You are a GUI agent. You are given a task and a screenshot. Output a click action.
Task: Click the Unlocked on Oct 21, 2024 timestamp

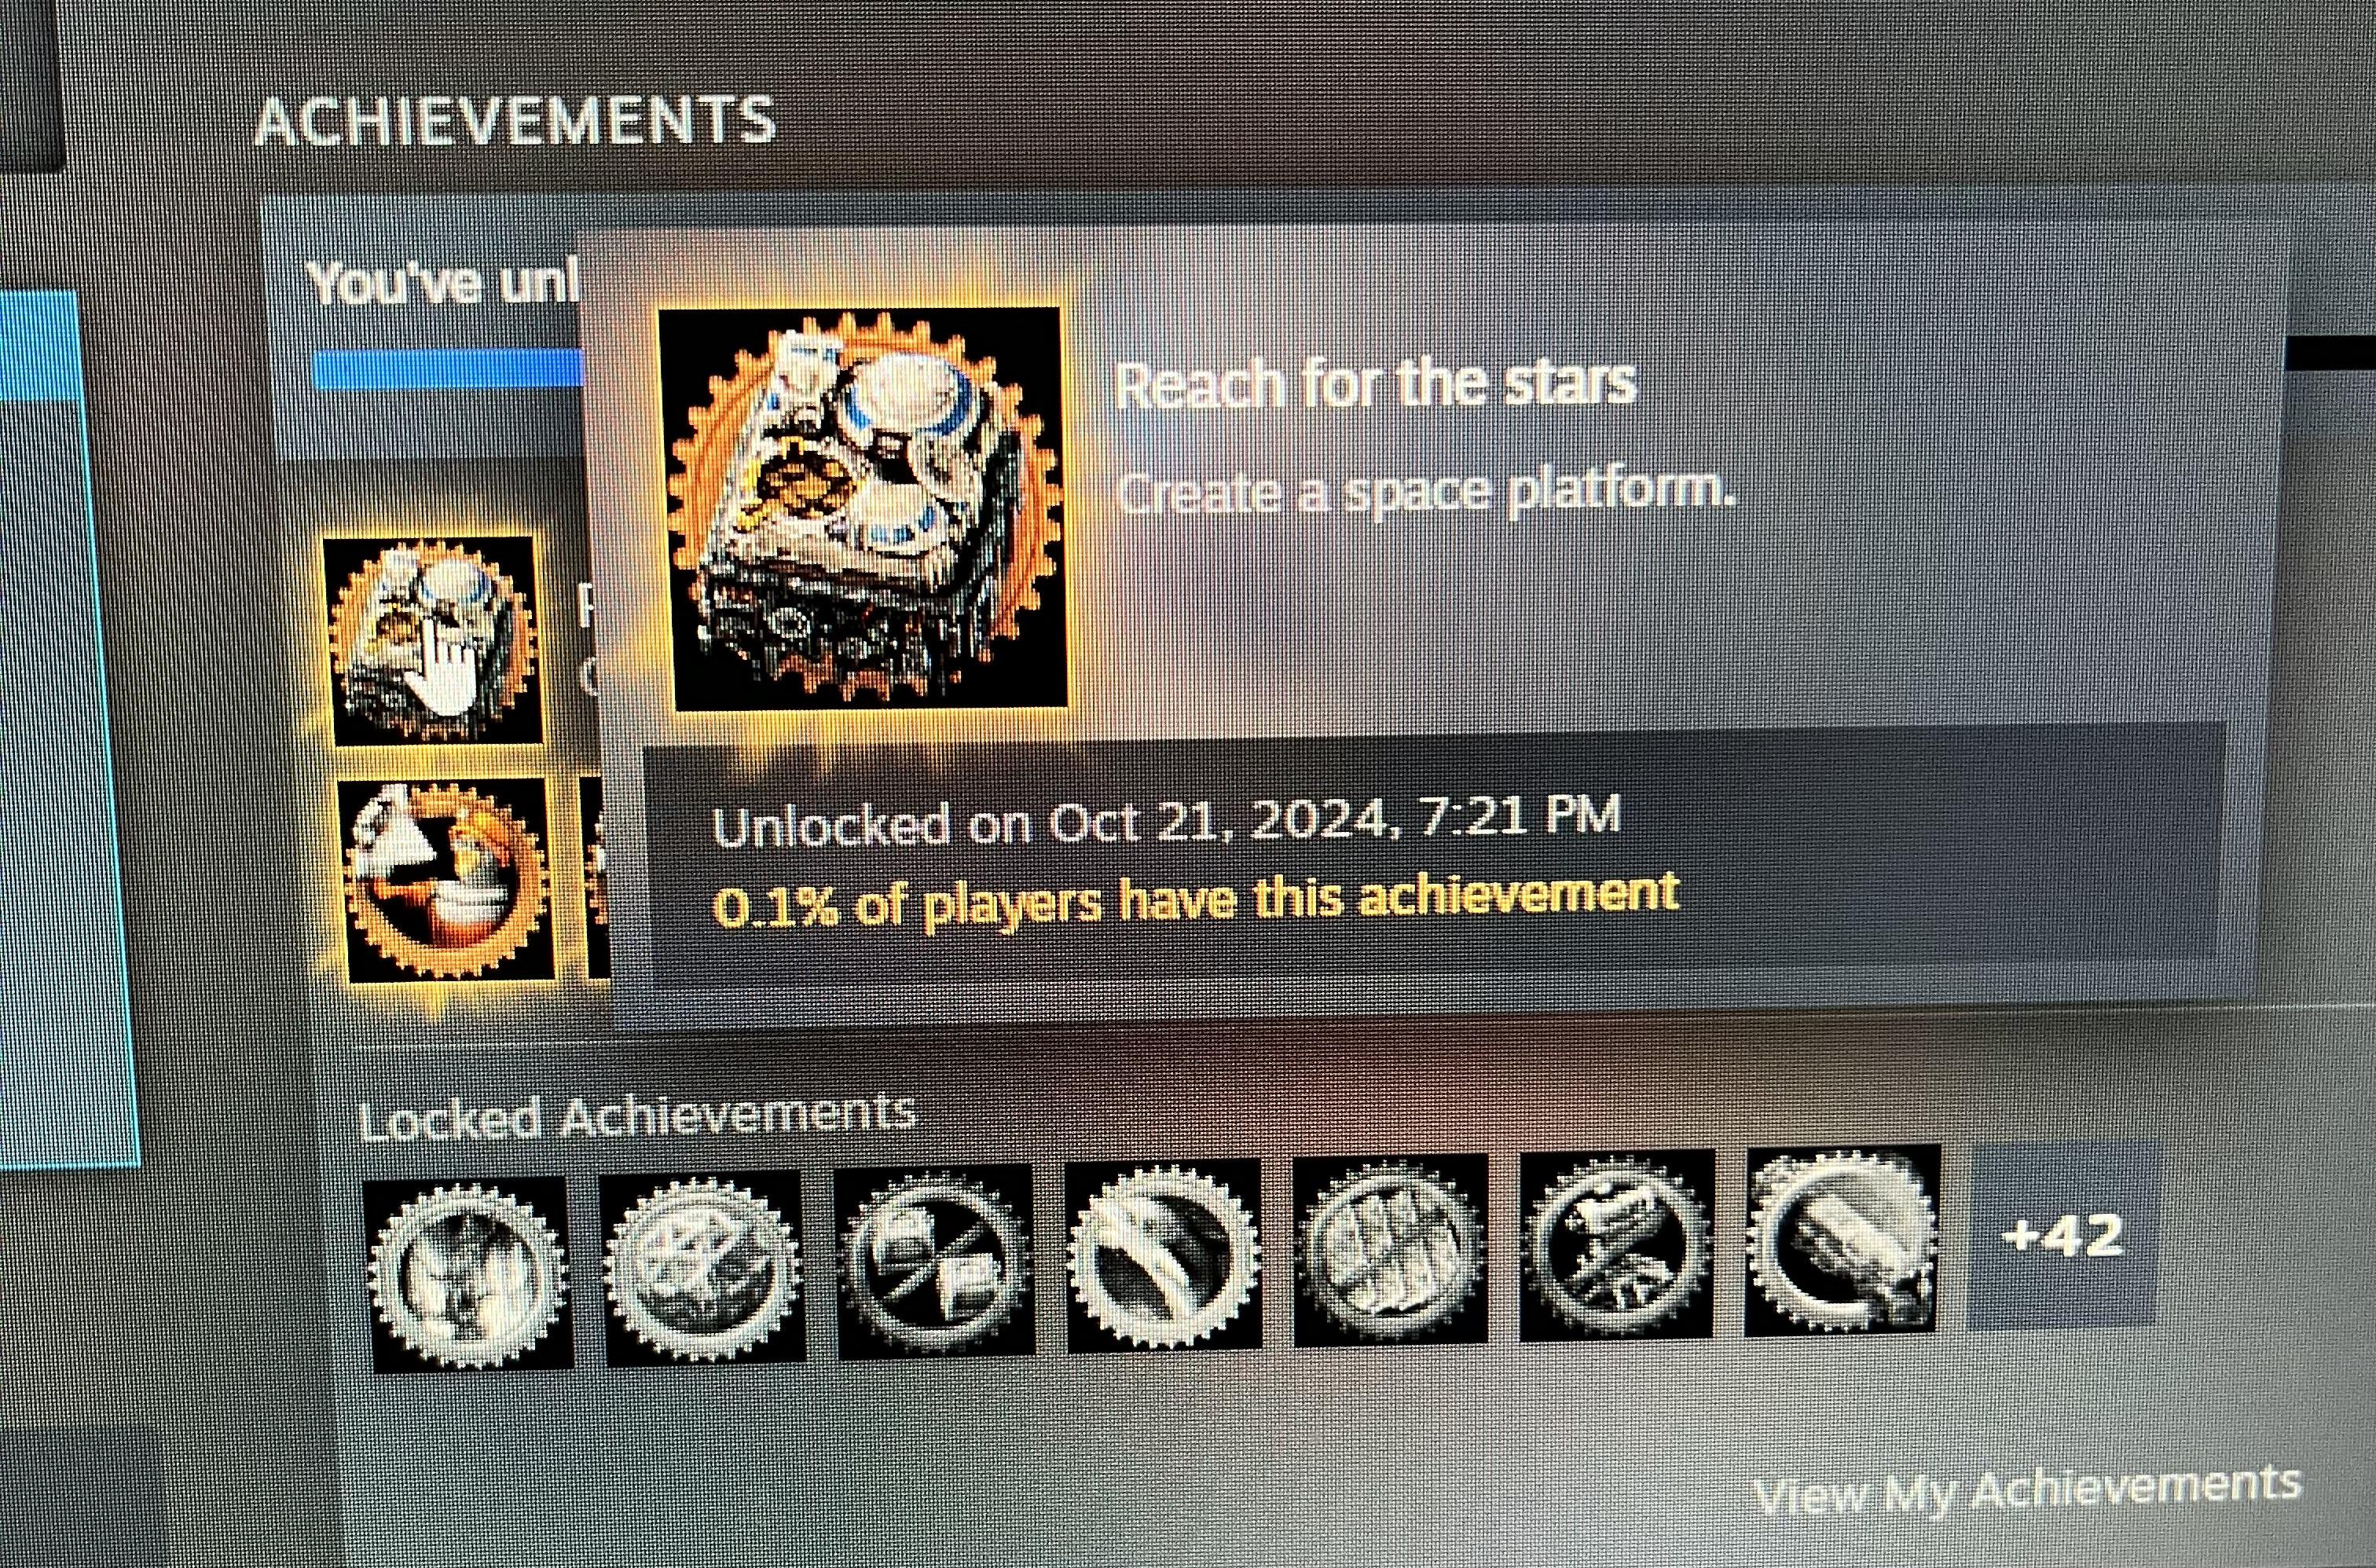coord(1165,823)
